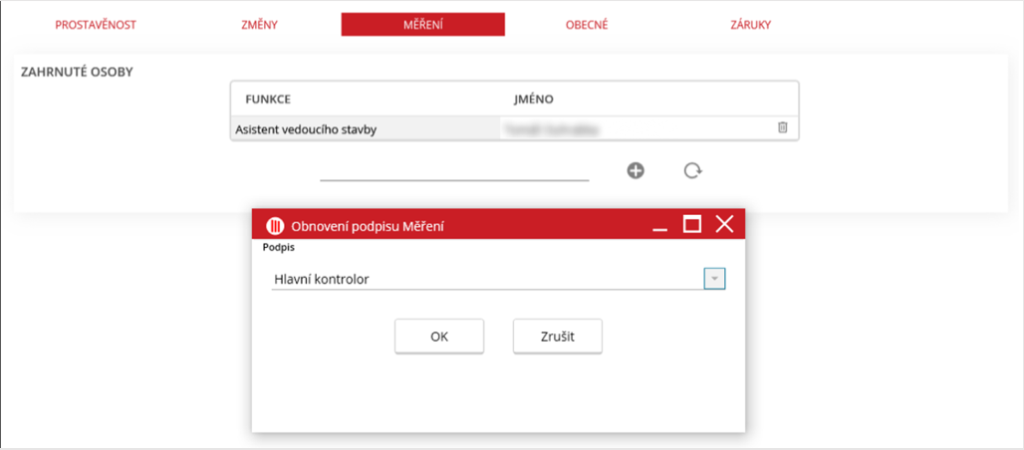Open the ZÁRUKY tab
Screen dimensions: 1024x450
point(750,25)
